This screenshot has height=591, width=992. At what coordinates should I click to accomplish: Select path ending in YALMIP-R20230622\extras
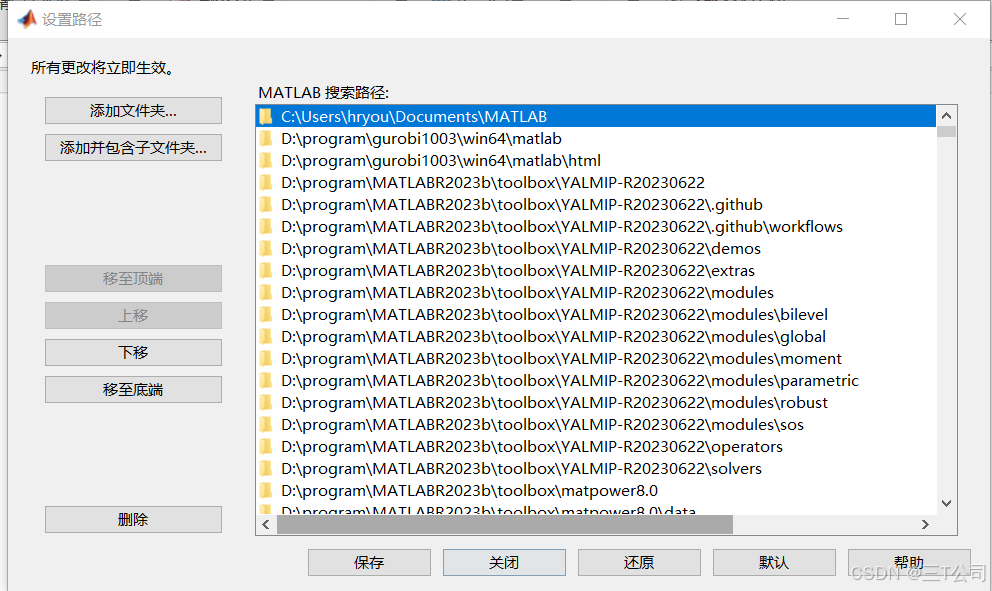pyautogui.click(x=596, y=271)
